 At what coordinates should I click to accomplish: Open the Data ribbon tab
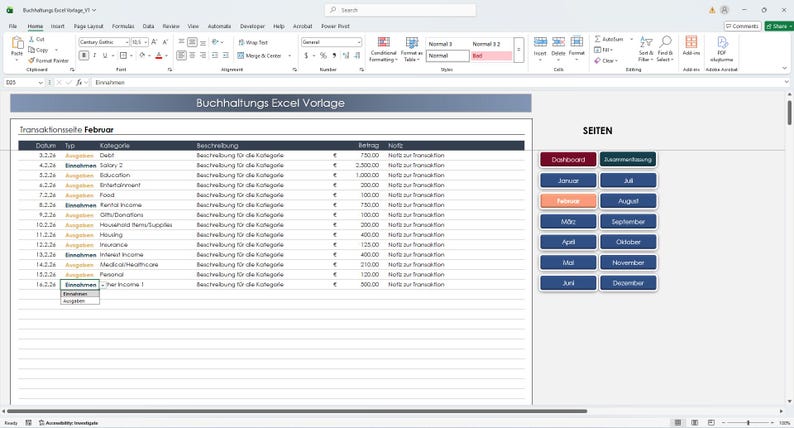click(x=148, y=26)
